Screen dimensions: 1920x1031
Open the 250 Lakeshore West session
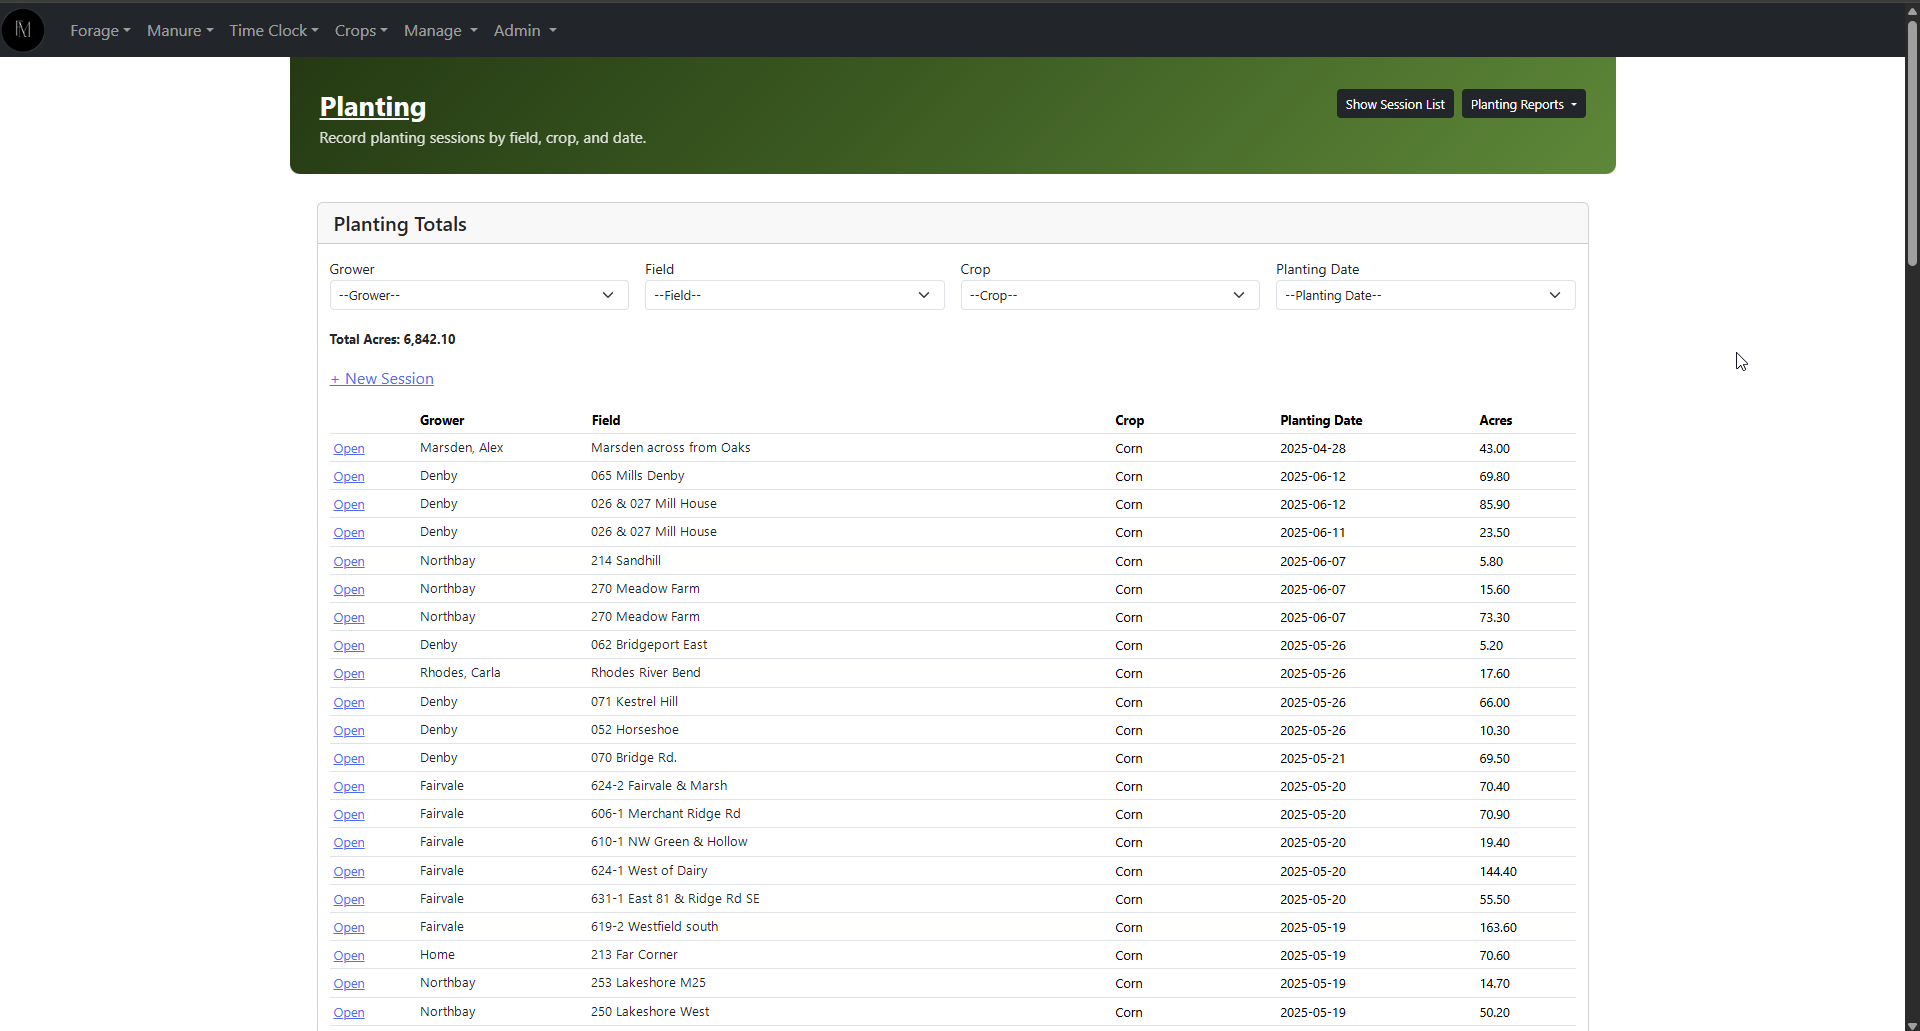click(349, 1012)
